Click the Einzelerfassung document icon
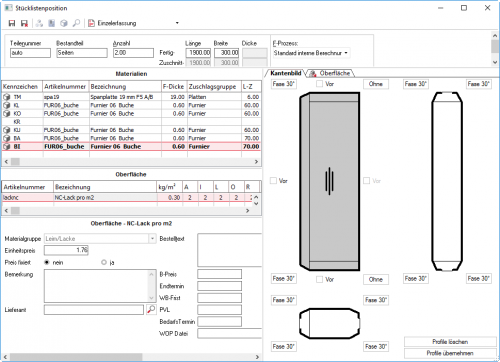500x362 pixels. (91, 23)
